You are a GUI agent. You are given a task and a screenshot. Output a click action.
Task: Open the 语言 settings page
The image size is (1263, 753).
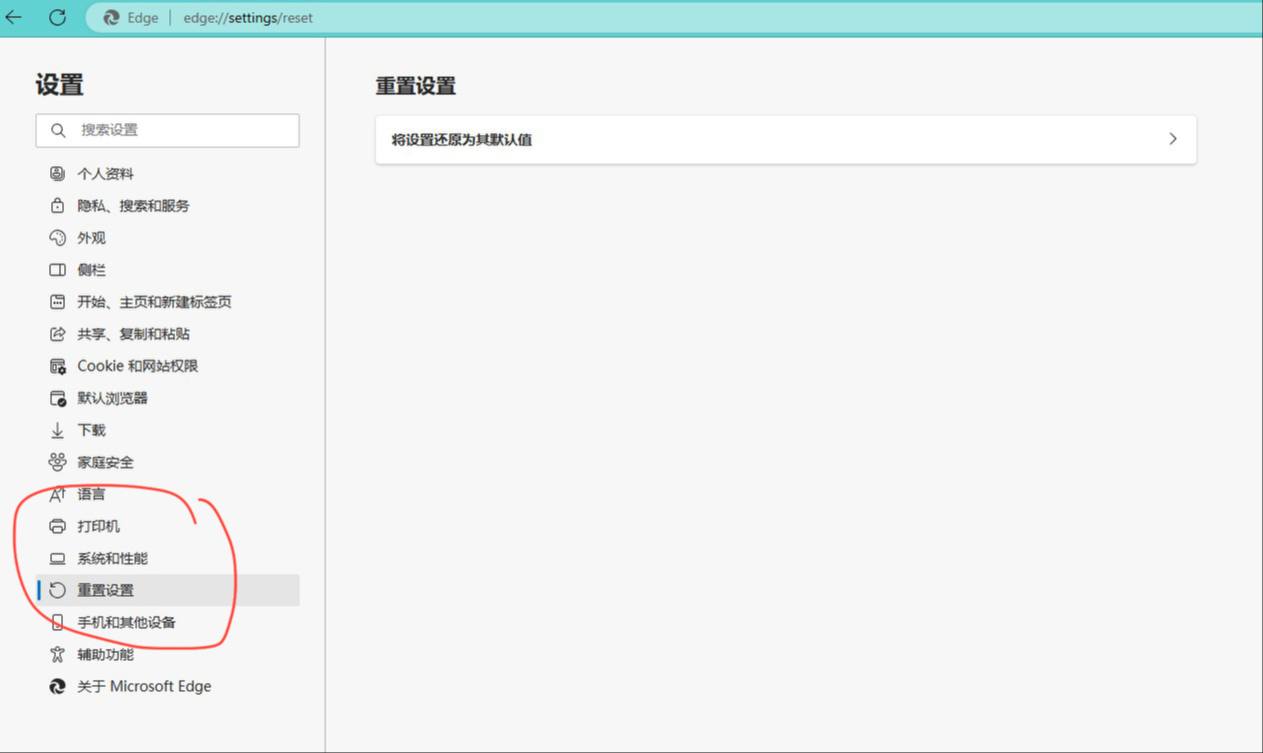tap(91, 494)
